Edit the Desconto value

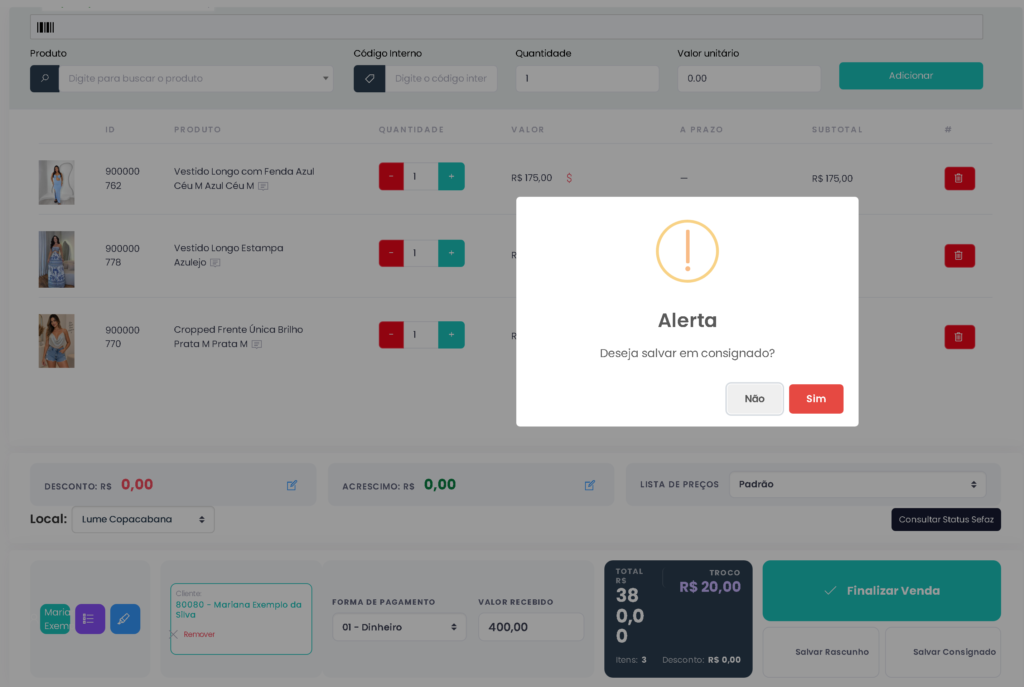pyautogui.click(x=292, y=485)
